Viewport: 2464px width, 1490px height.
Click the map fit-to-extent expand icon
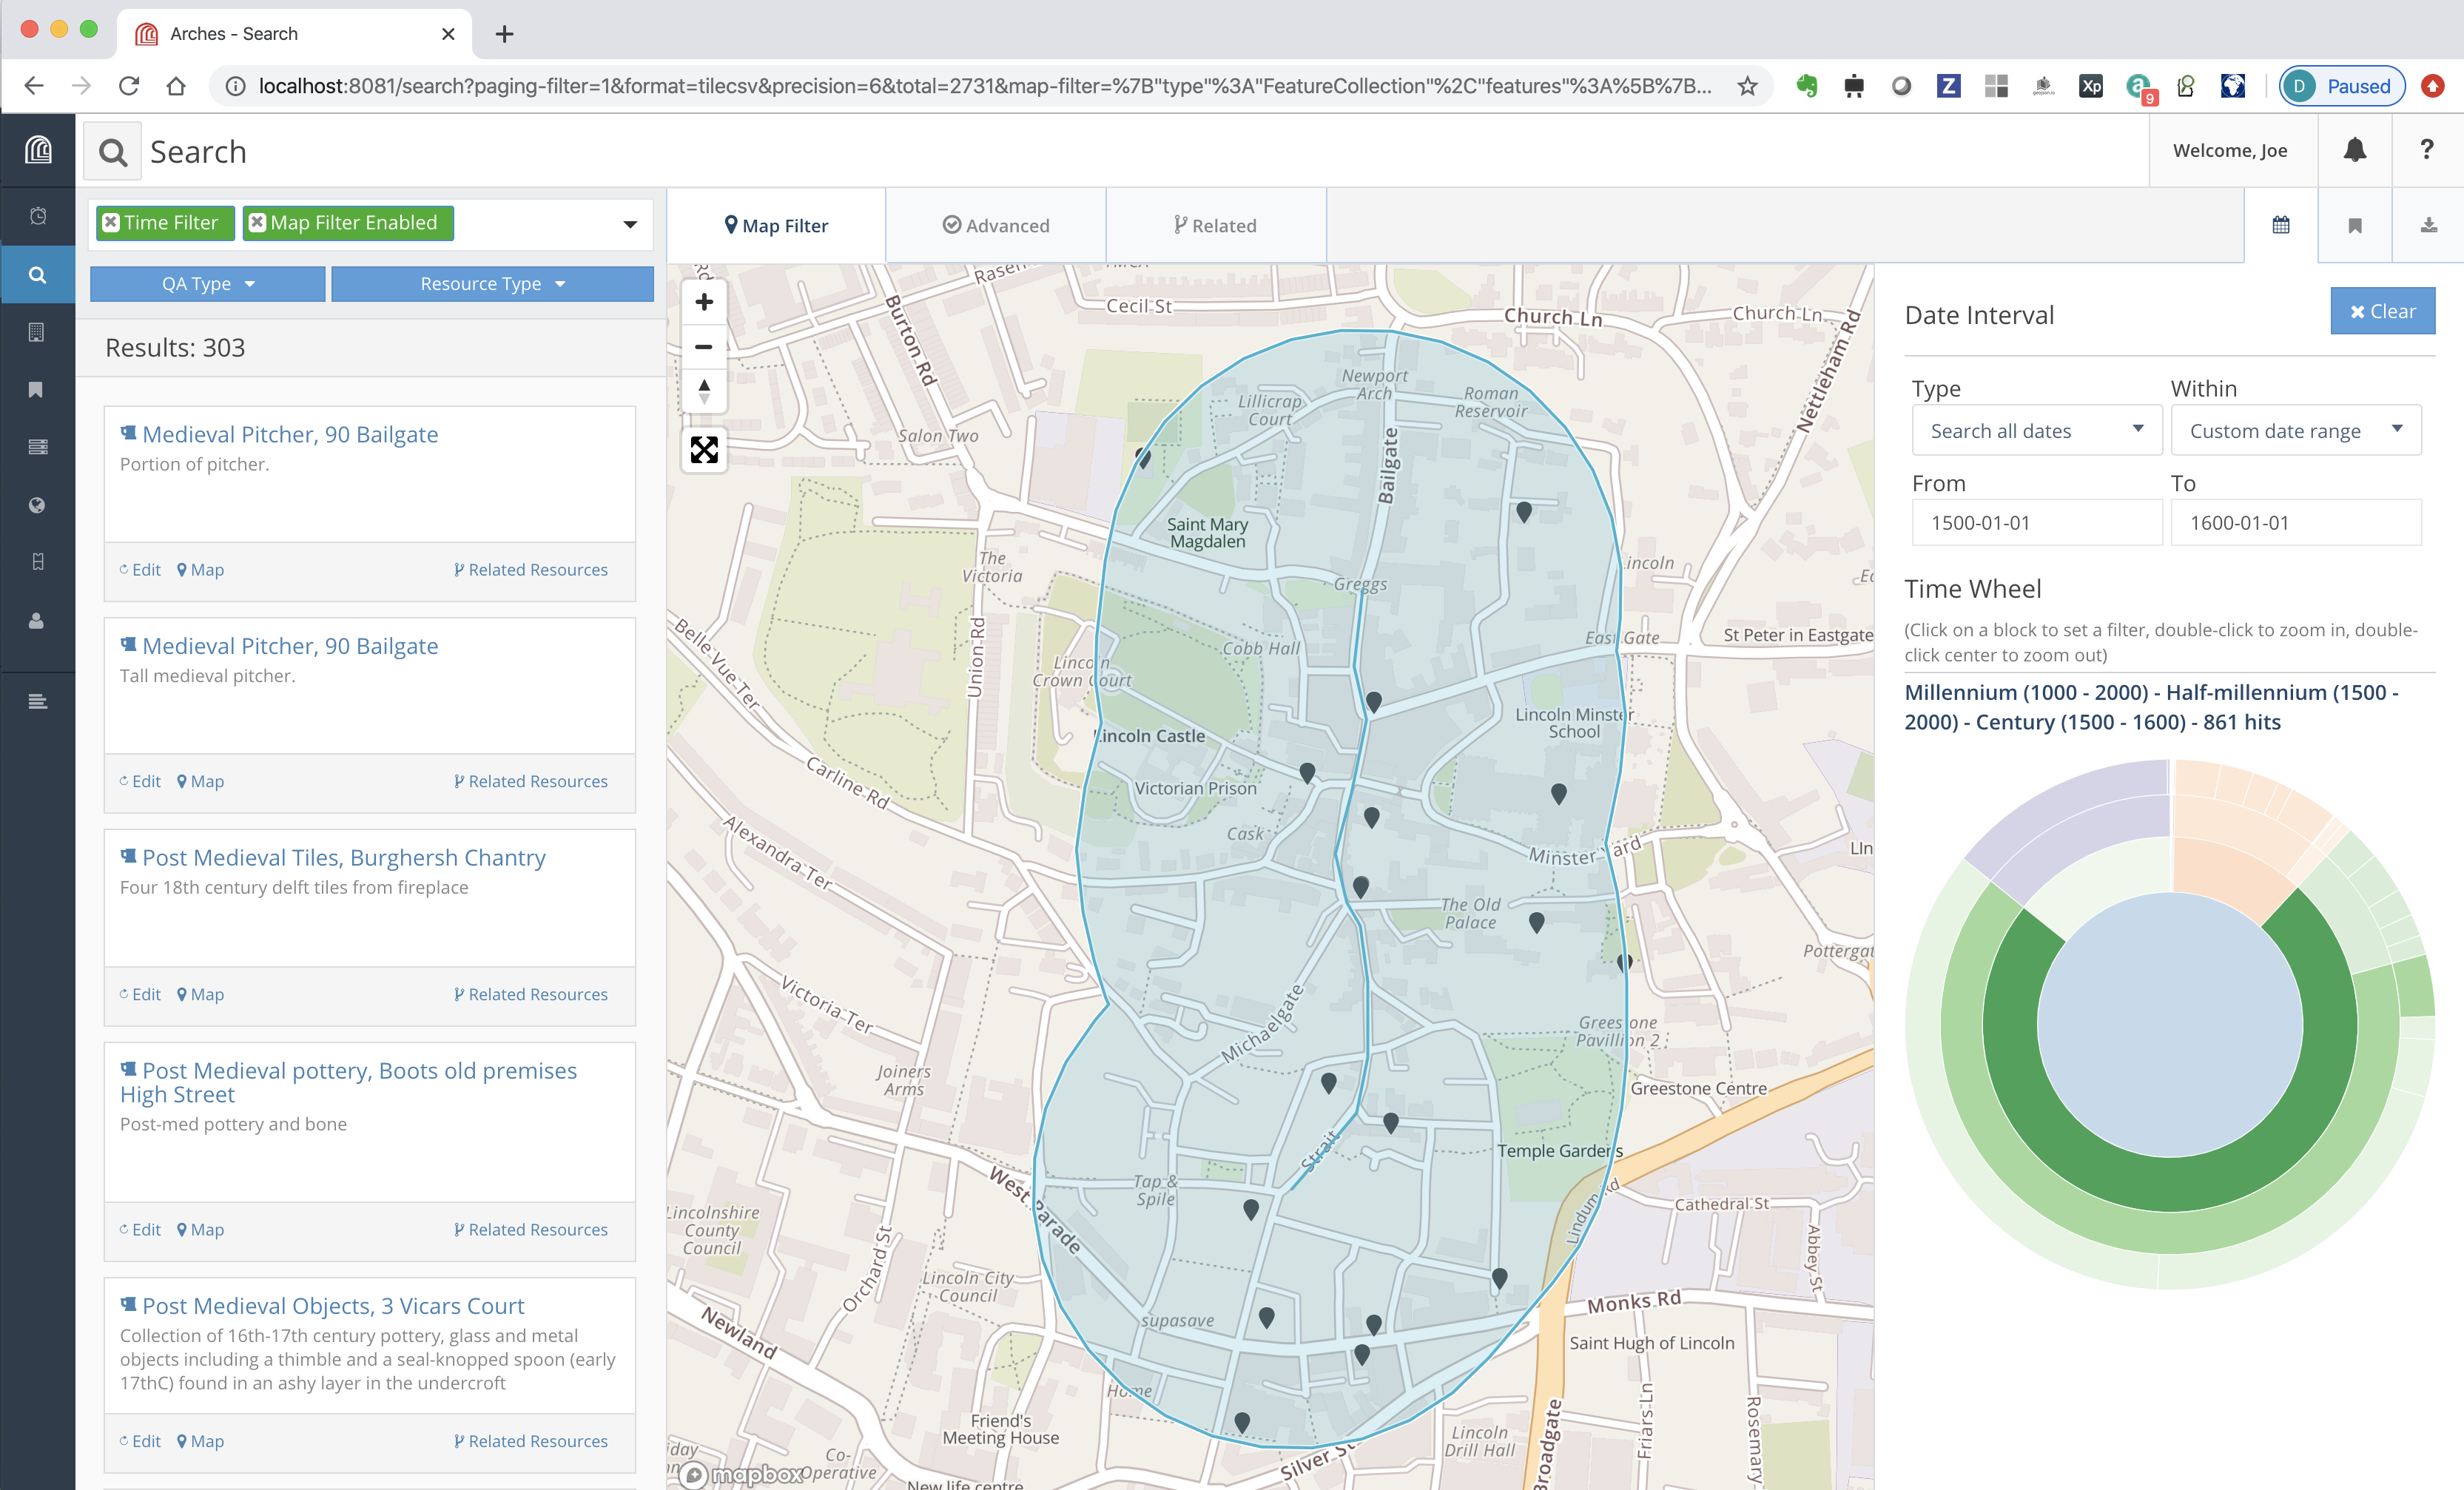click(x=704, y=450)
